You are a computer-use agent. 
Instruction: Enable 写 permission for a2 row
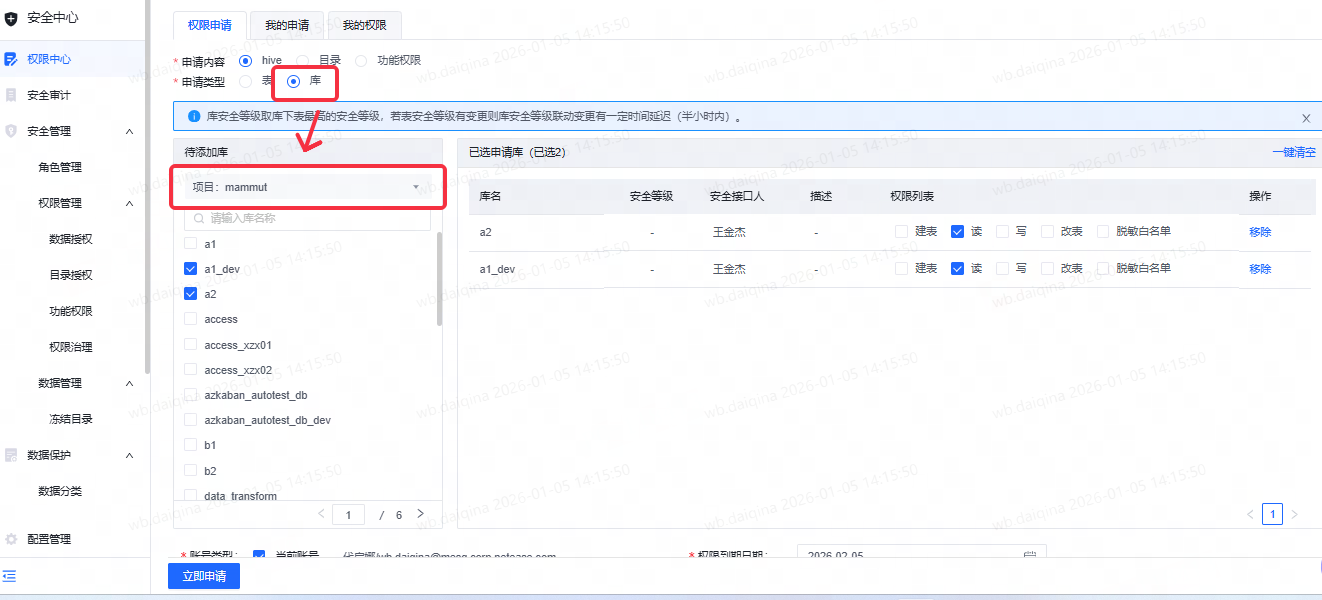(x=1002, y=231)
